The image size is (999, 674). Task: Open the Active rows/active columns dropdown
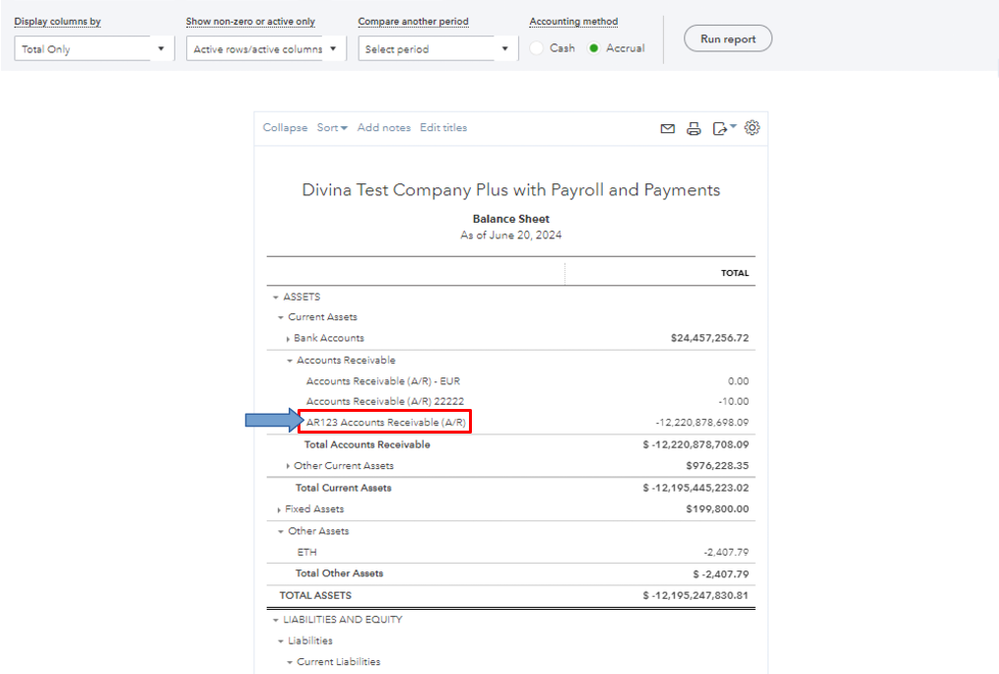coord(266,49)
